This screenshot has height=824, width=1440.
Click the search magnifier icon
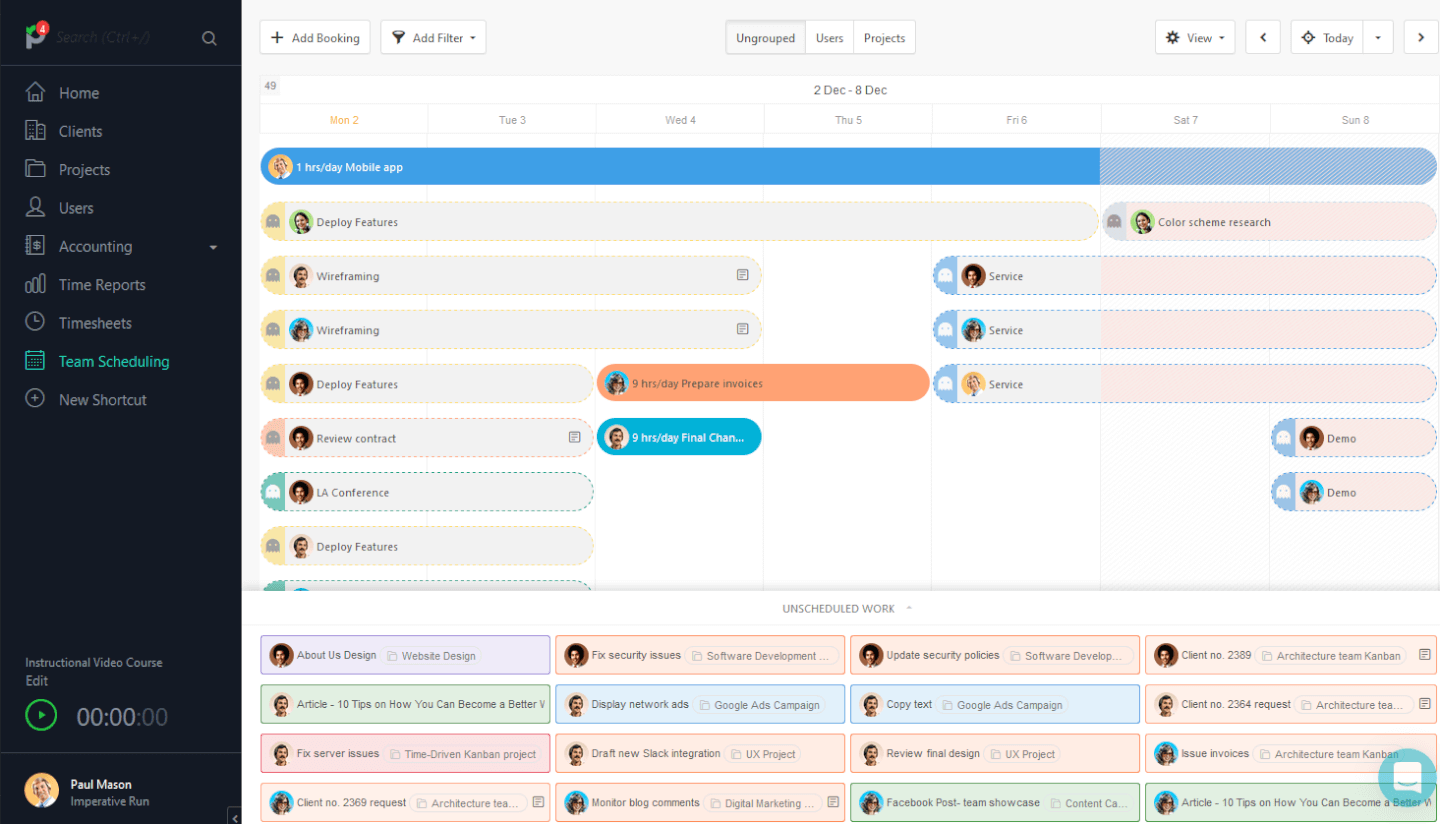pos(209,38)
